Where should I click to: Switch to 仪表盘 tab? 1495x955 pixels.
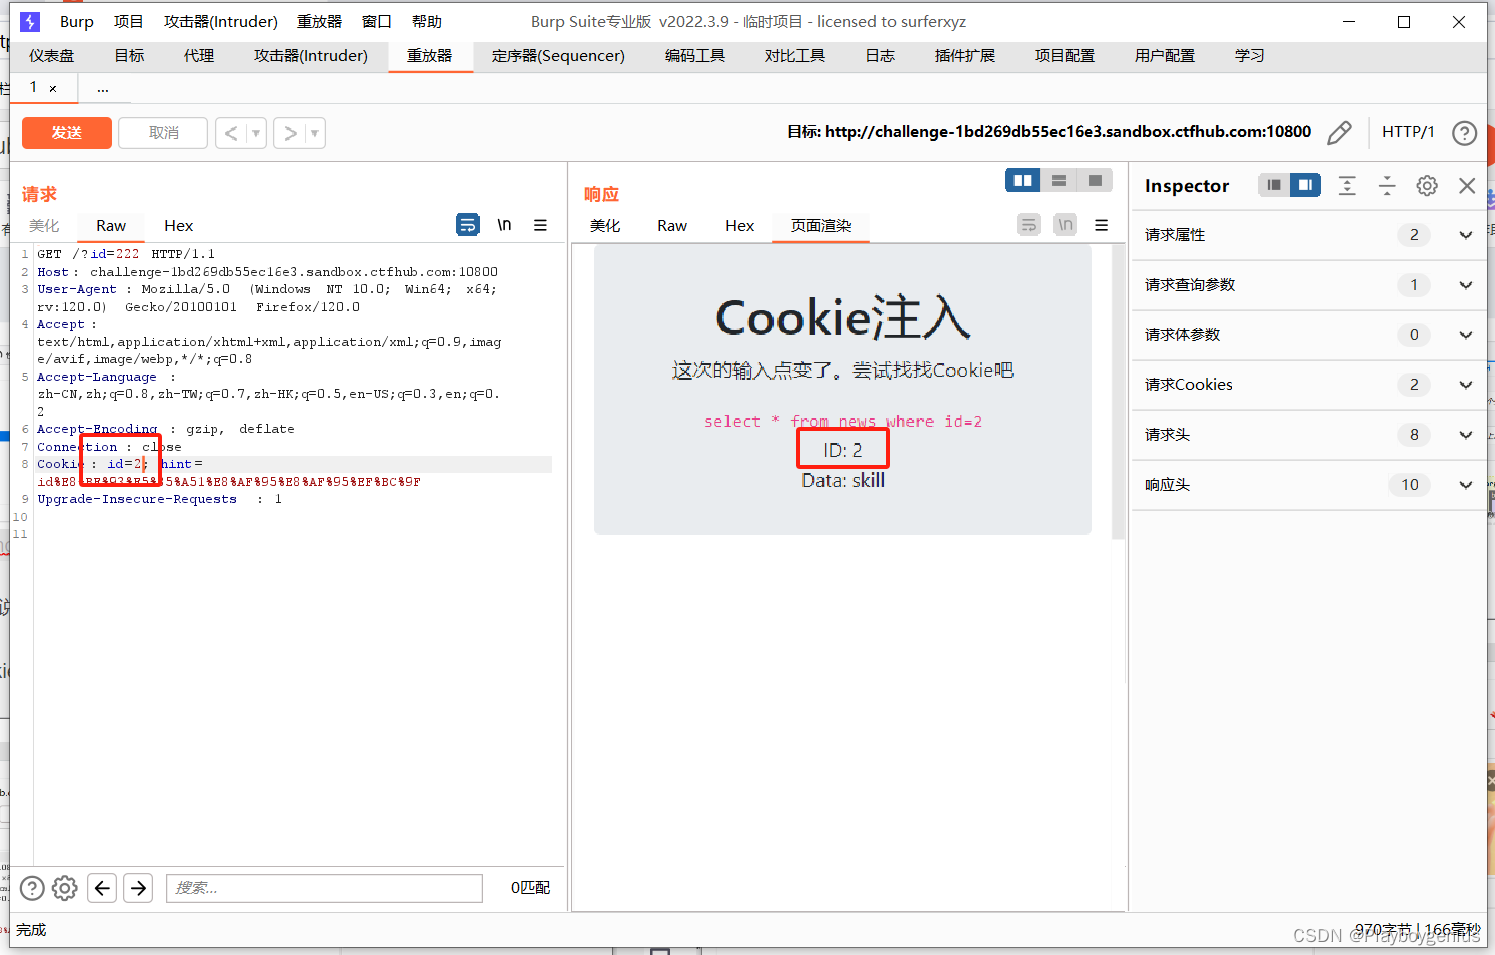click(x=52, y=56)
